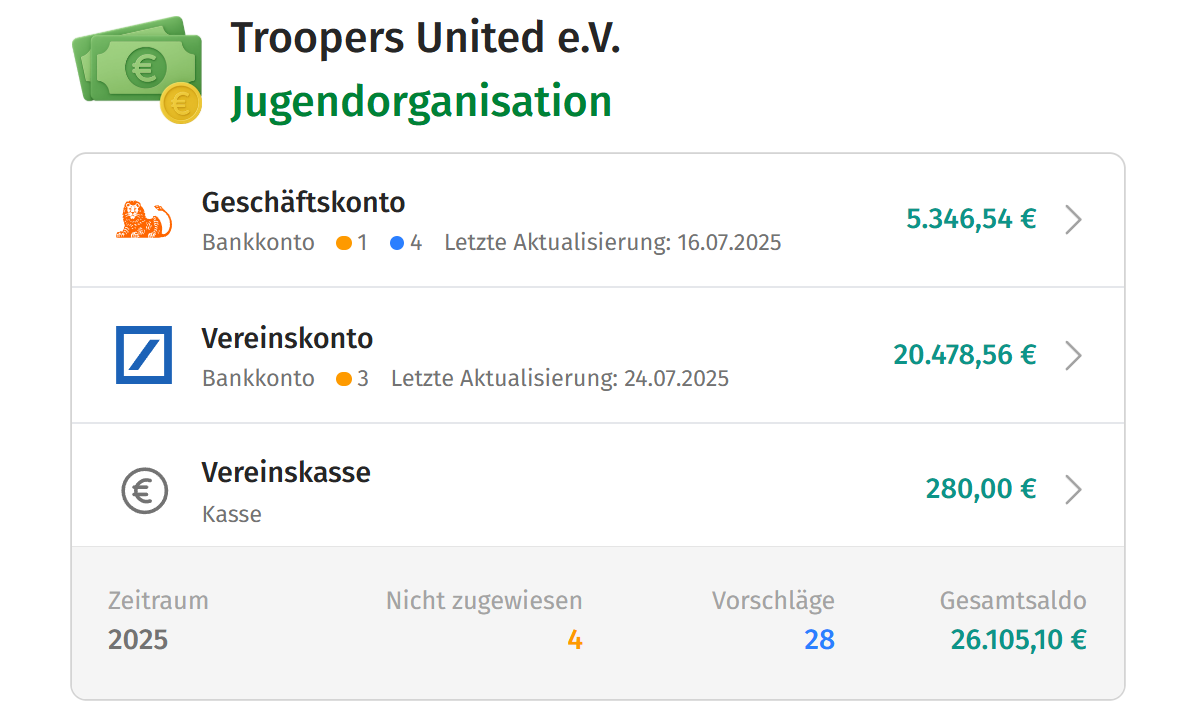This screenshot has height=710, width=1200.
Task: Click the Vereinskasse balance of 280,00 €
Action: pyautogui.click(x=980, y=489)
